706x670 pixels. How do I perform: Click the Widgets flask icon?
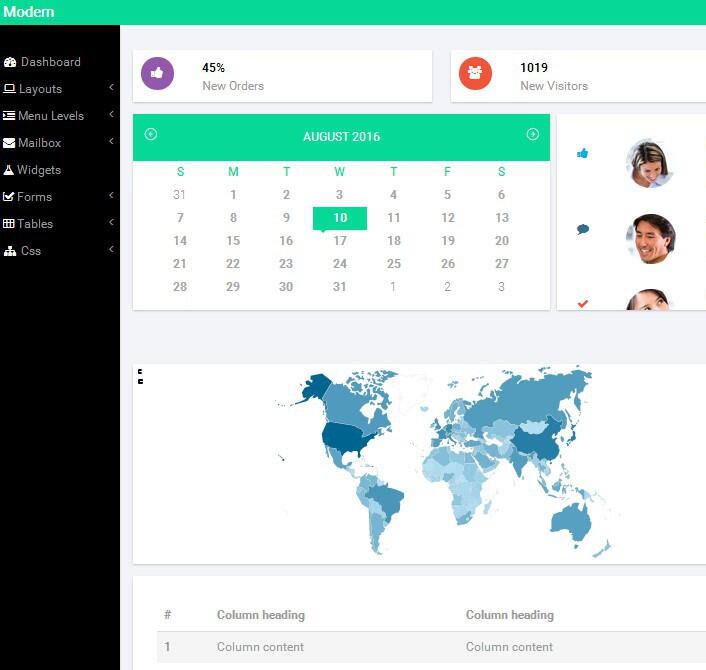pos(9,170)
